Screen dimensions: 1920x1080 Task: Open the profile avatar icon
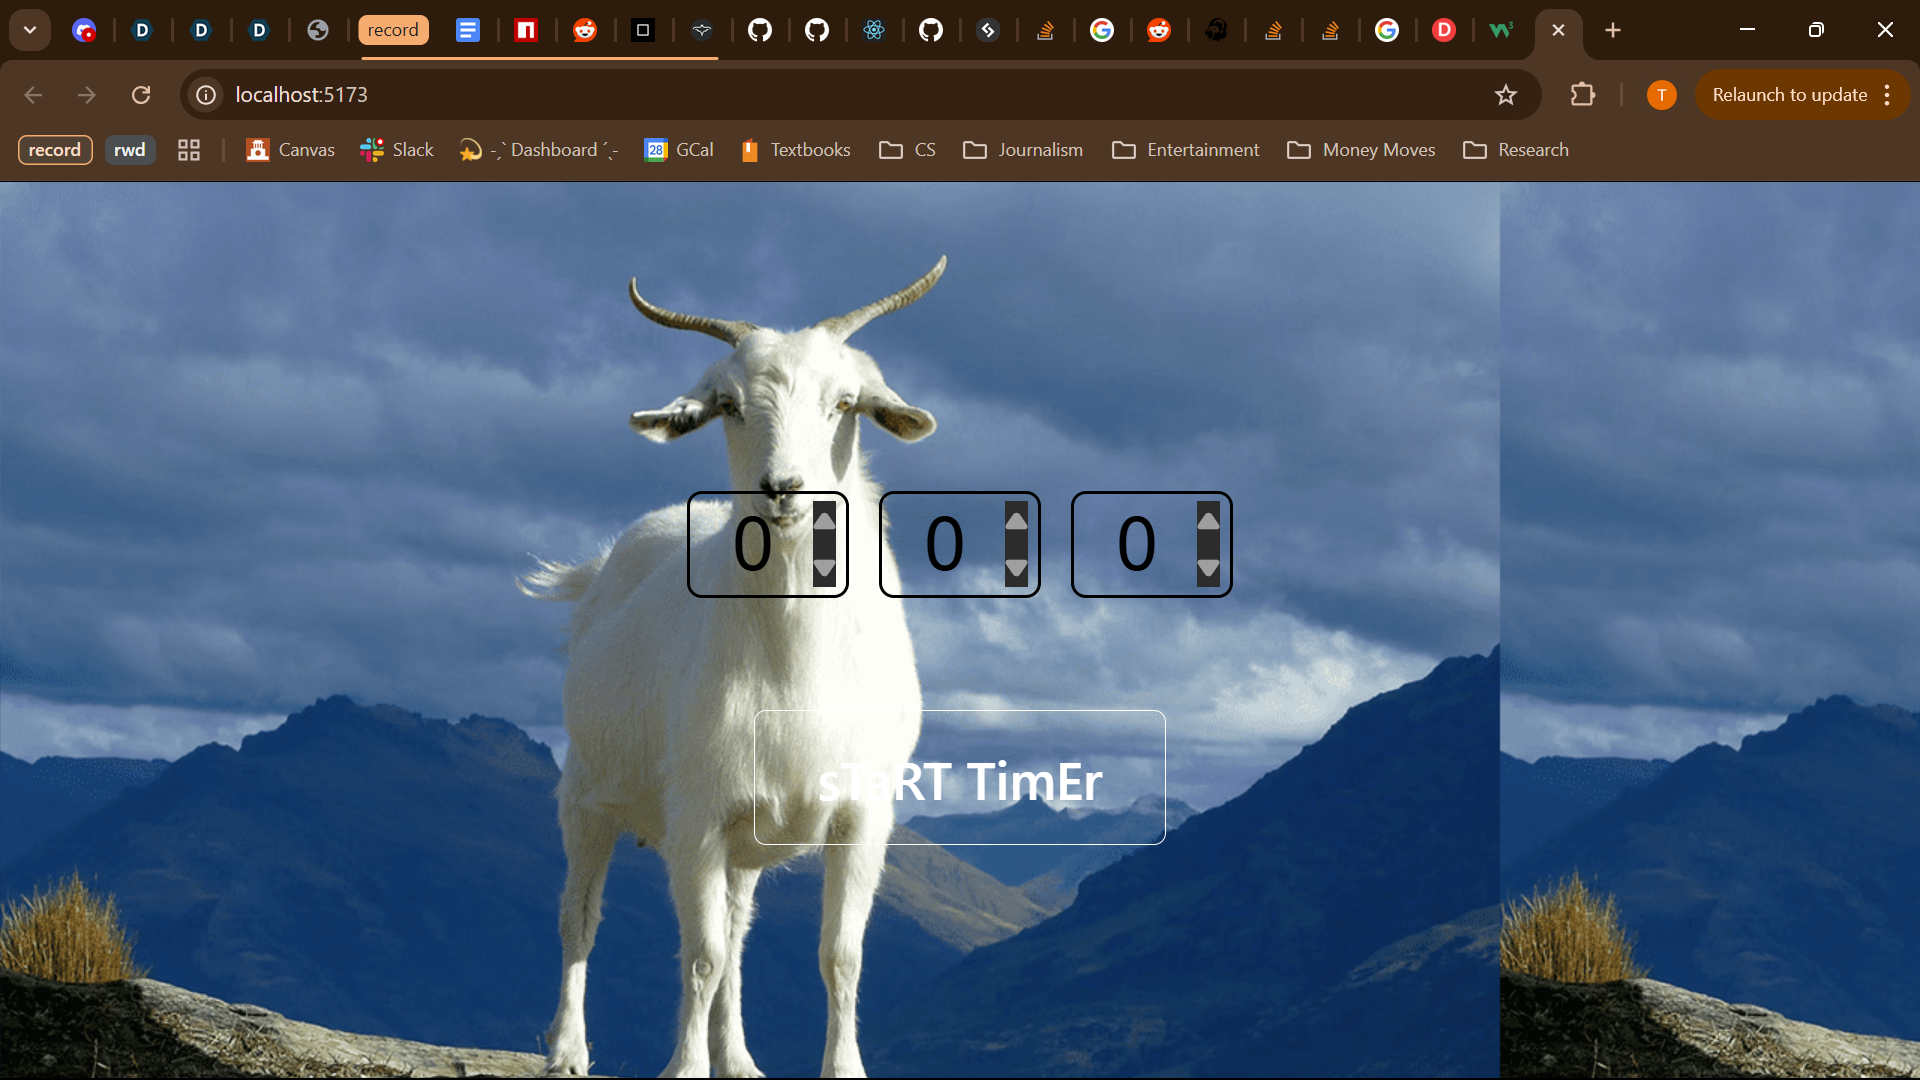pyautogui.click(x=1661, y=95)
